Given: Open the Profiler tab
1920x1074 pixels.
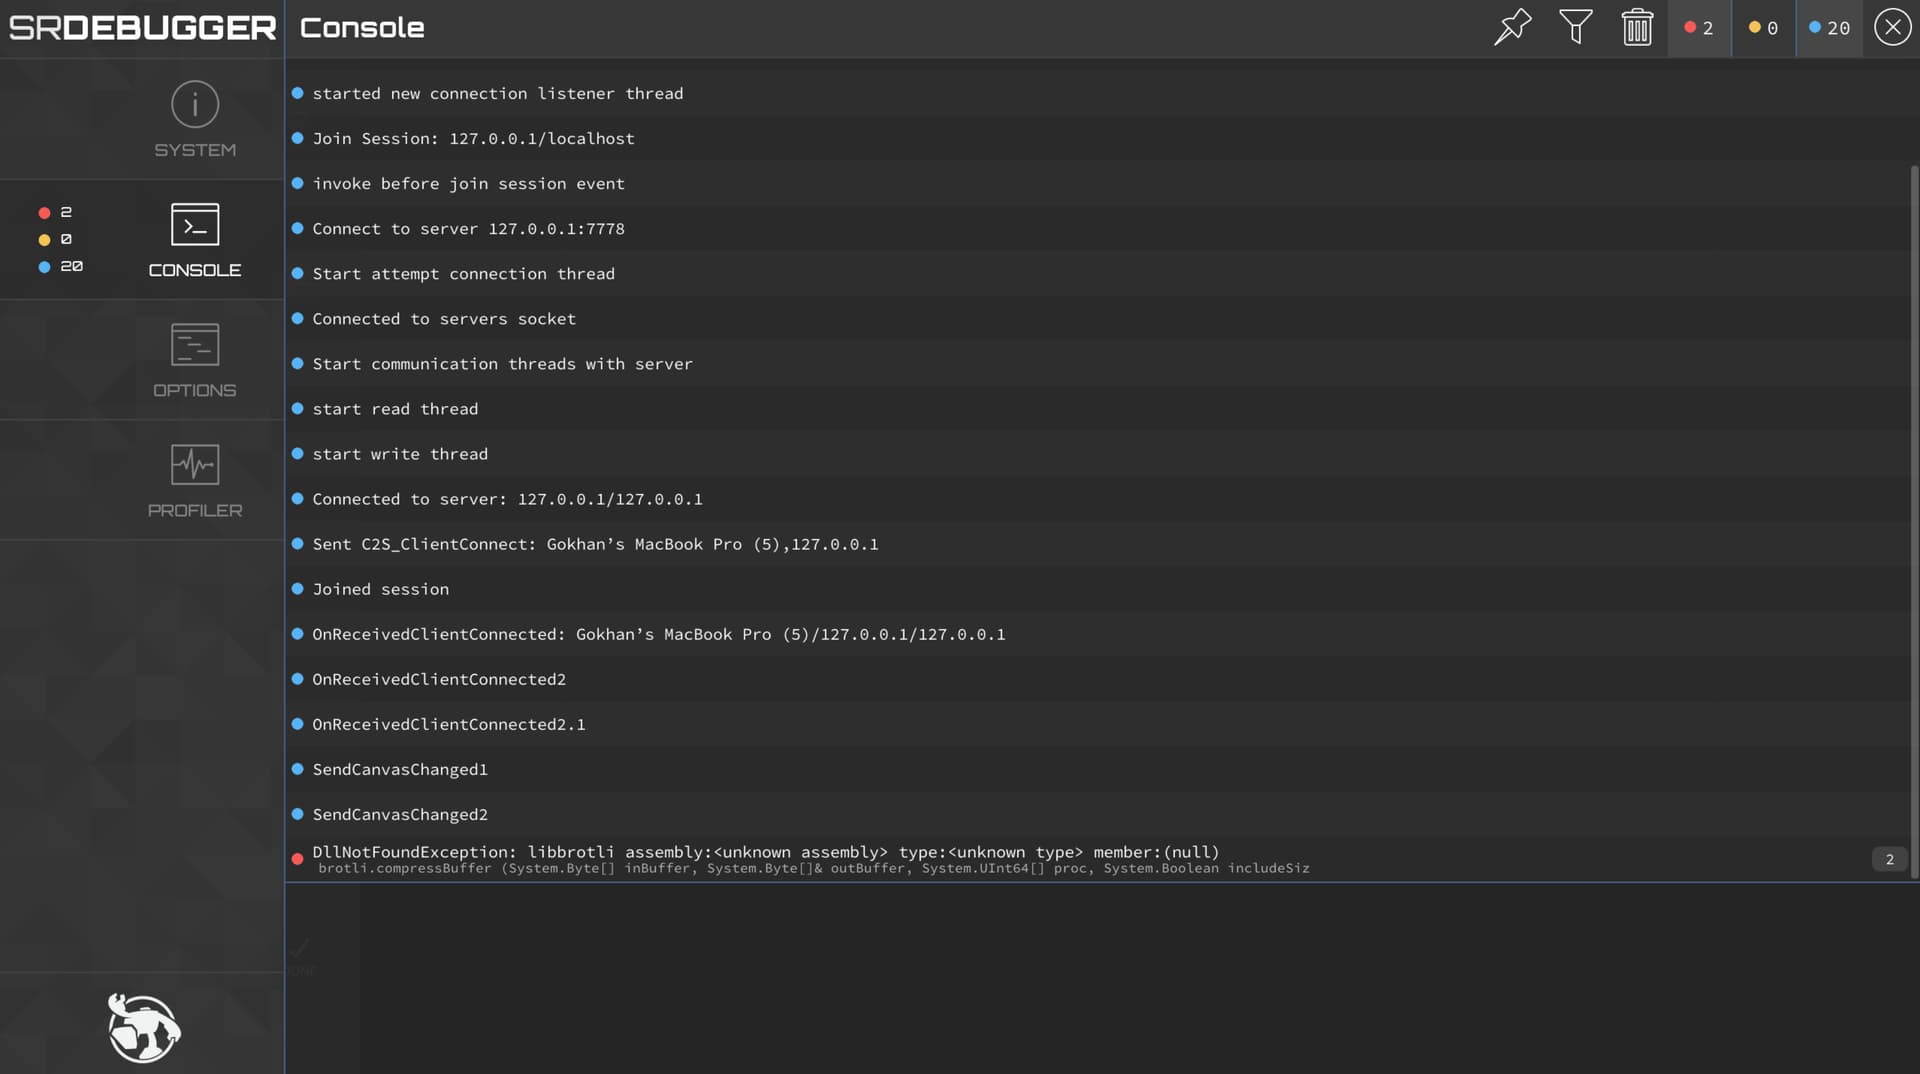Looking at the screenshot, I should click(x=195, y=480).
